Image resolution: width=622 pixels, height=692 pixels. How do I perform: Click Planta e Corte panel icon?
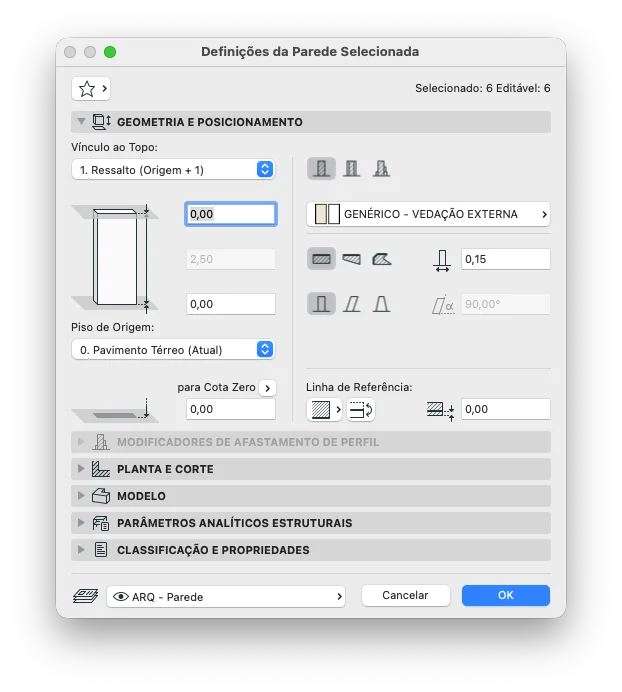(101, 469)
